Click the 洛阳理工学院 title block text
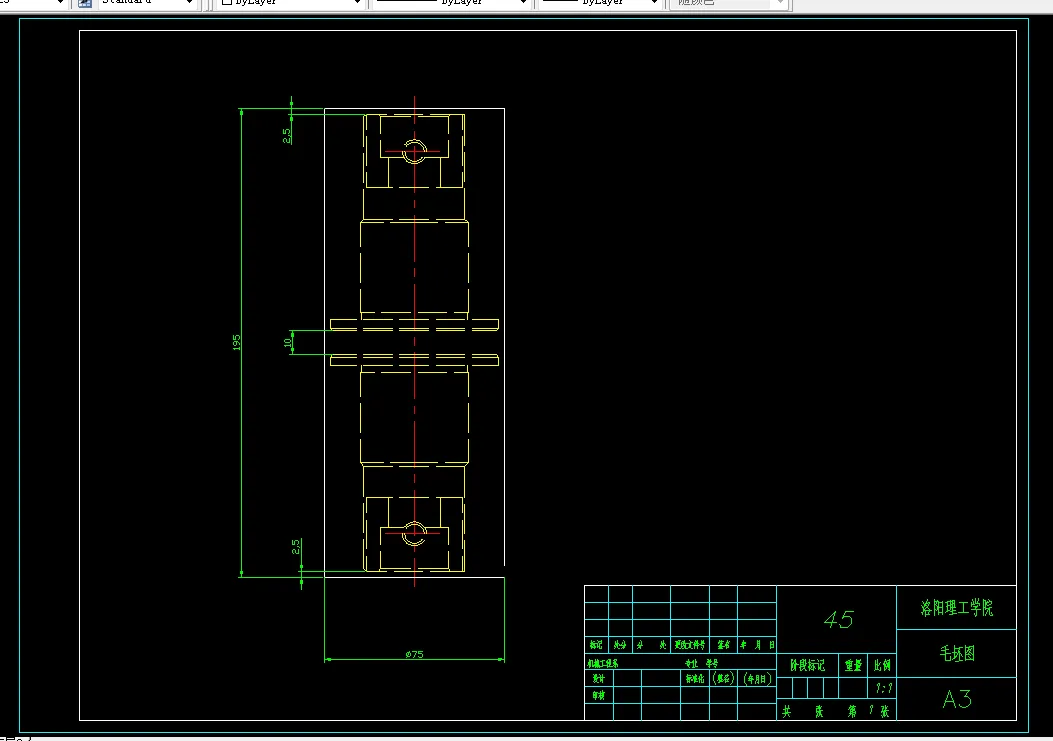This screenshot has height=741, width=1053. click(956, 608)
